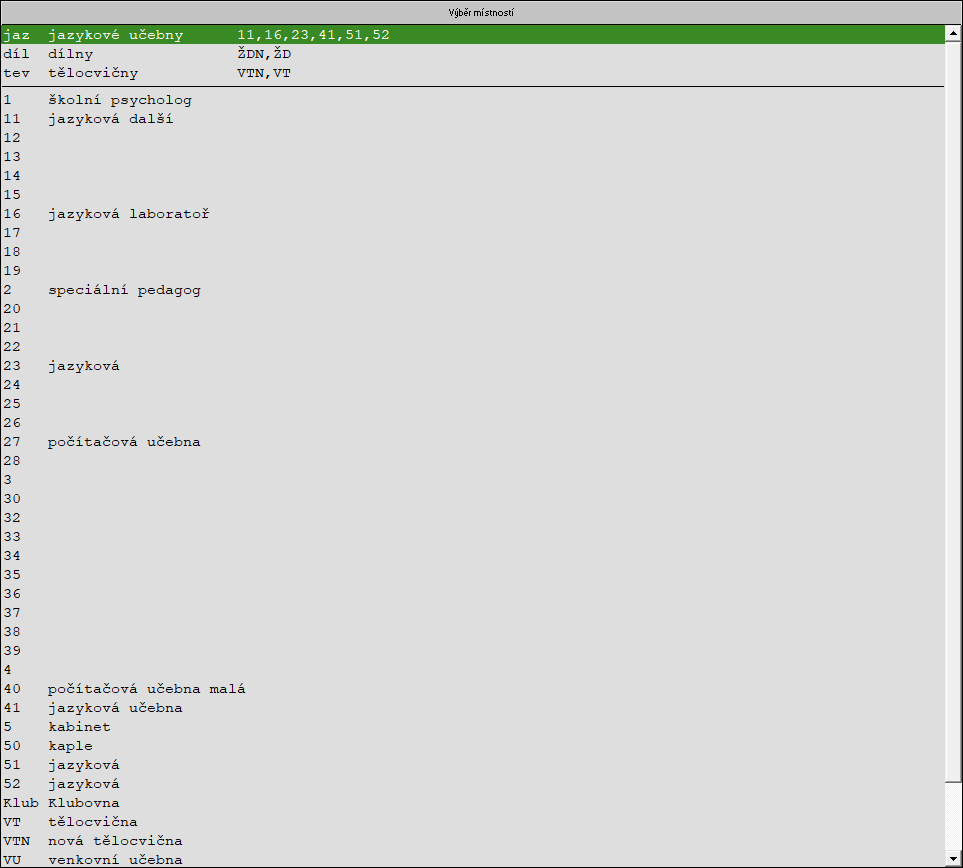Choose room 2 'speciální pedagog'
This screenshot has width=963, height=868.
(x=124, y=290)
